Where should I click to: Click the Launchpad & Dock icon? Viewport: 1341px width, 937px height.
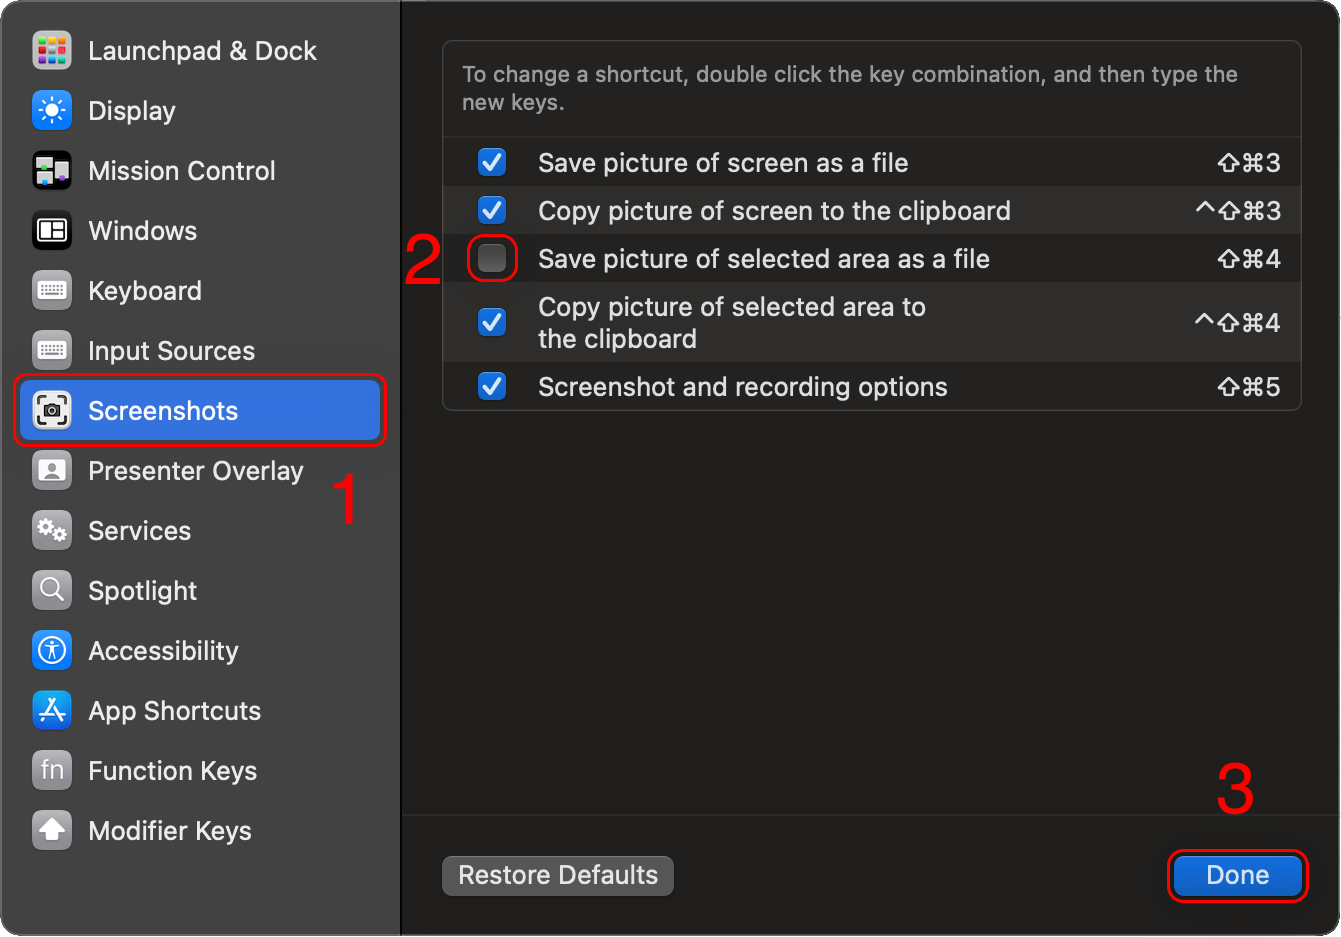pos(52,51)
